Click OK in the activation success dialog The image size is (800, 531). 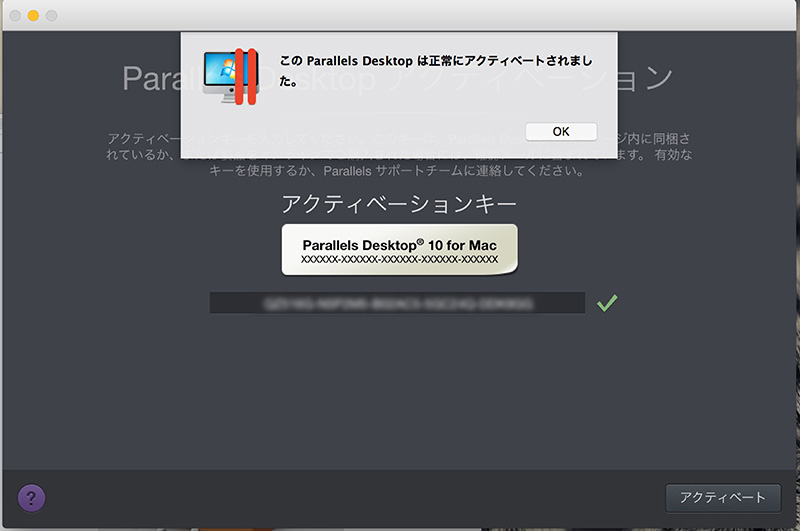[561, 132]
